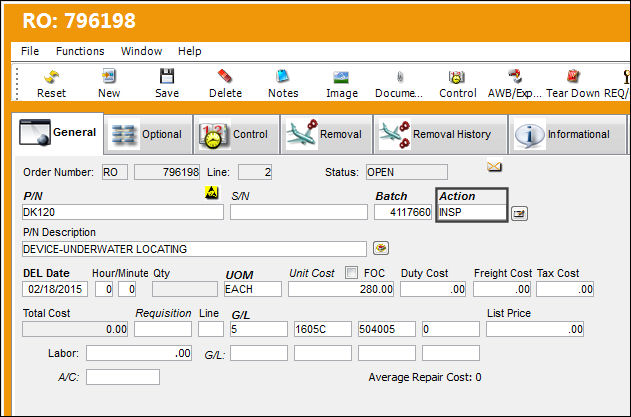Click the Total Cost field 0.00
631x417 pixels.
(75, 329)
